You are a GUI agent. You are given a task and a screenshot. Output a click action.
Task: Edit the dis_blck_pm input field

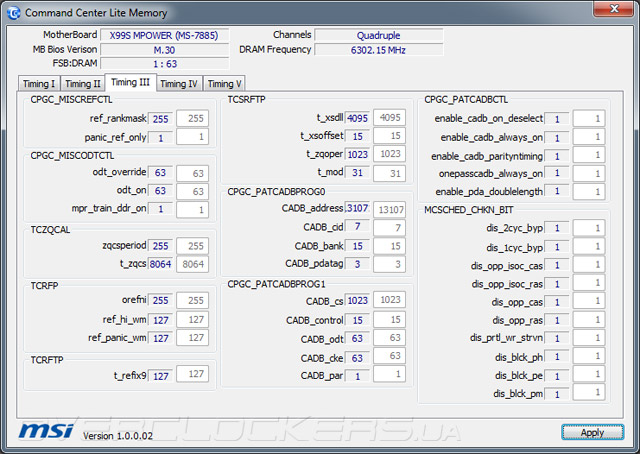pos(589,392)
